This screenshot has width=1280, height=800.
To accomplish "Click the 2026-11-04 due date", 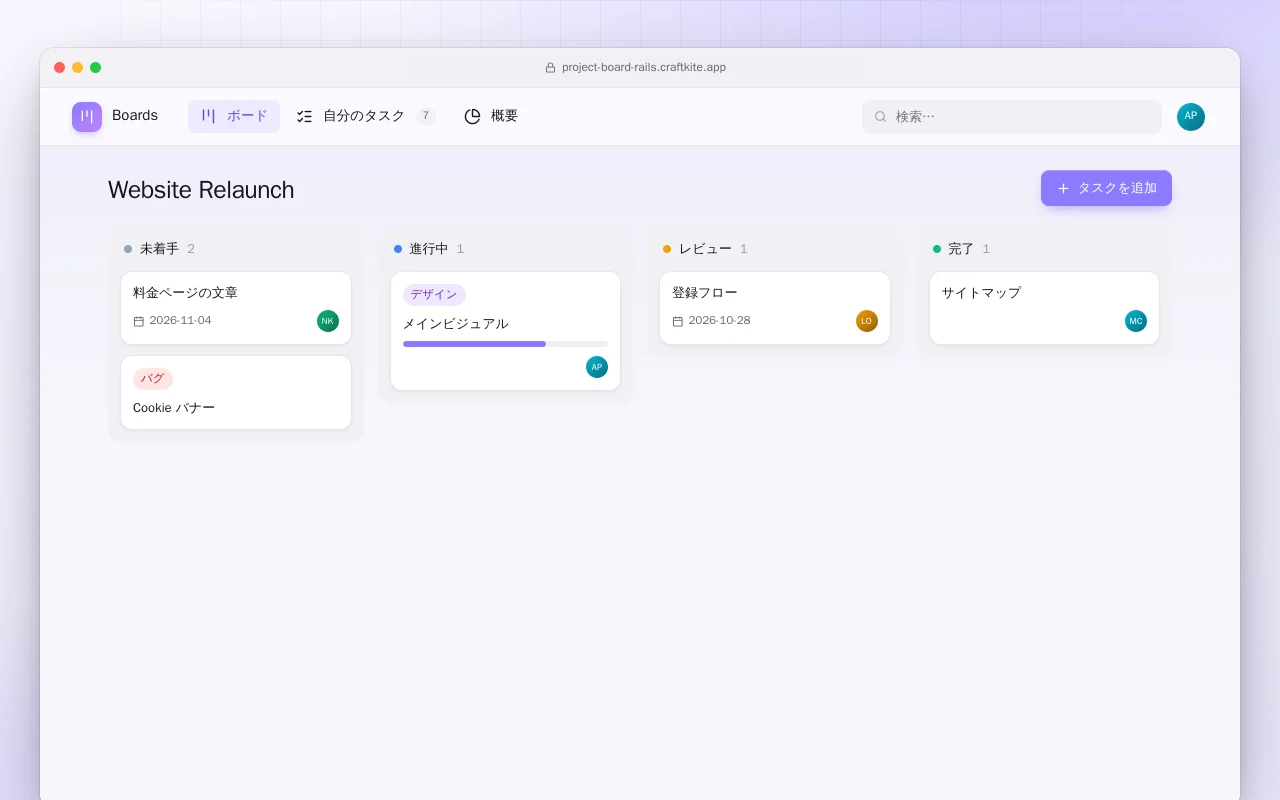I will (180, 321).
